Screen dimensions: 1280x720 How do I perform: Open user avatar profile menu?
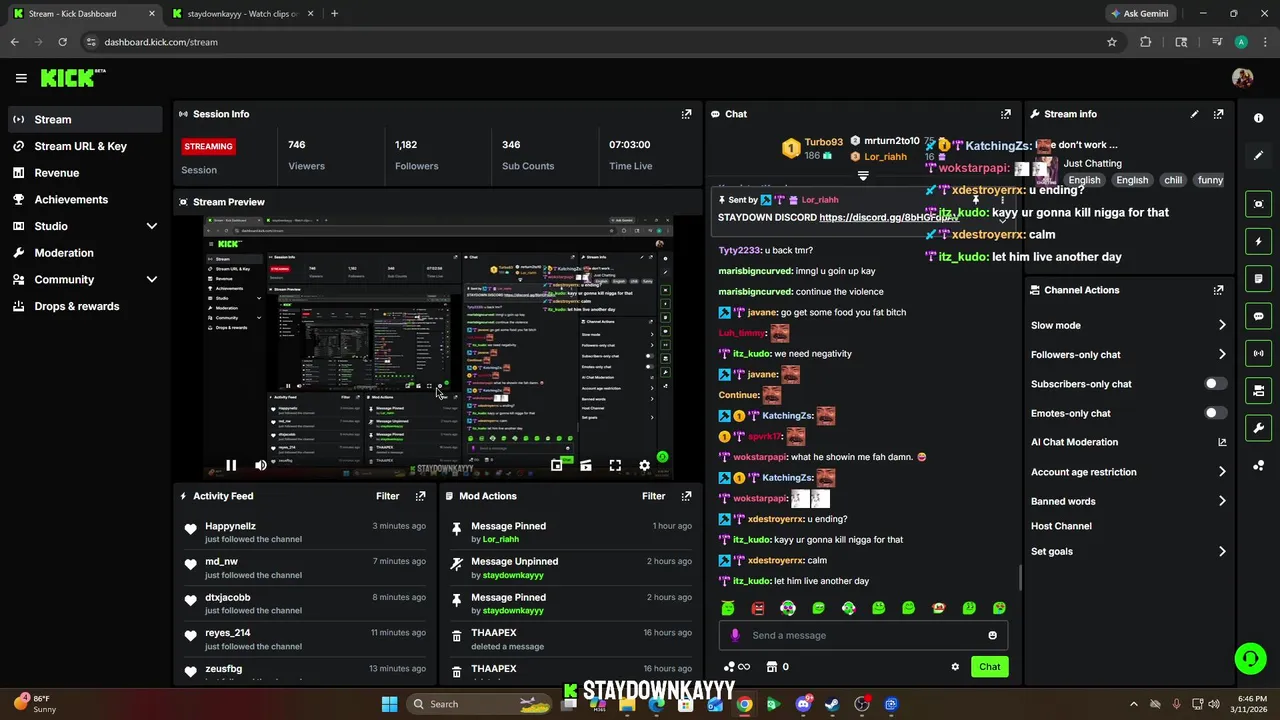click(x=1243, y=78)
